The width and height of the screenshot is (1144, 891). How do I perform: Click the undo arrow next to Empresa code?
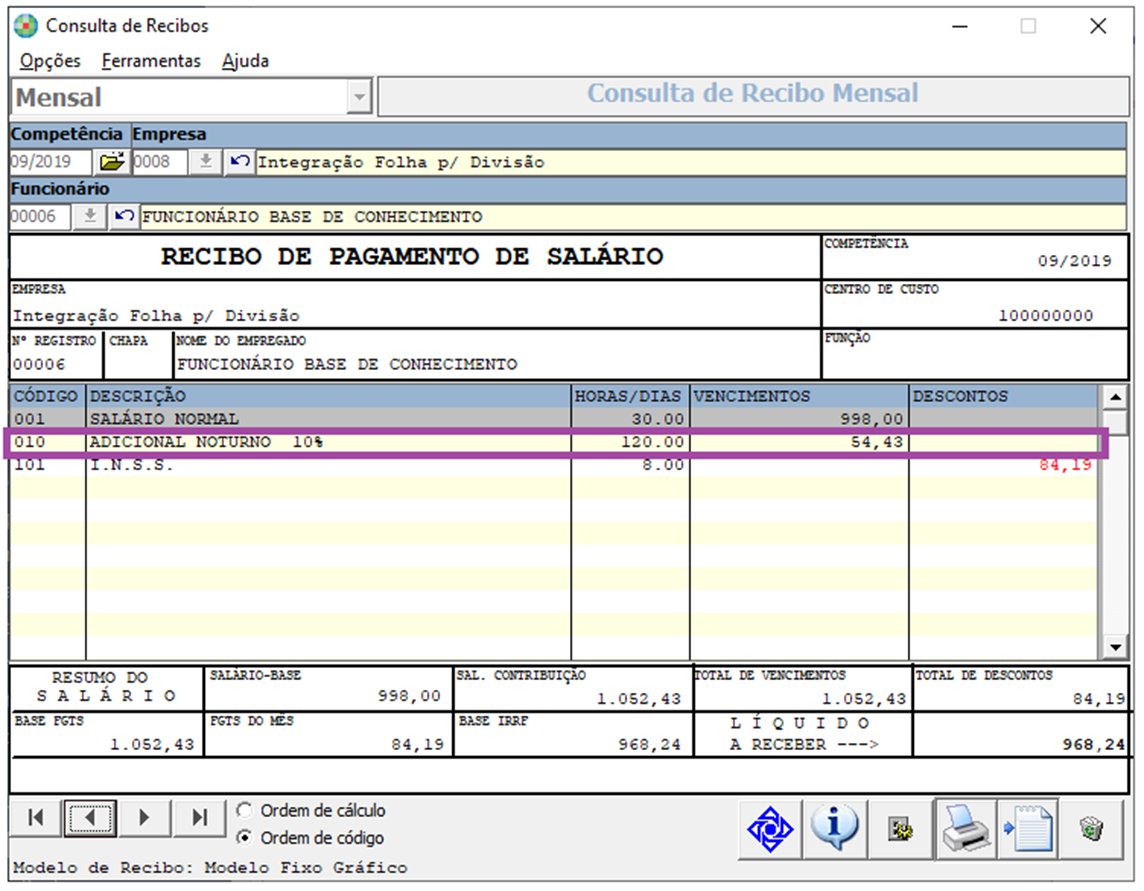(239, 161)
